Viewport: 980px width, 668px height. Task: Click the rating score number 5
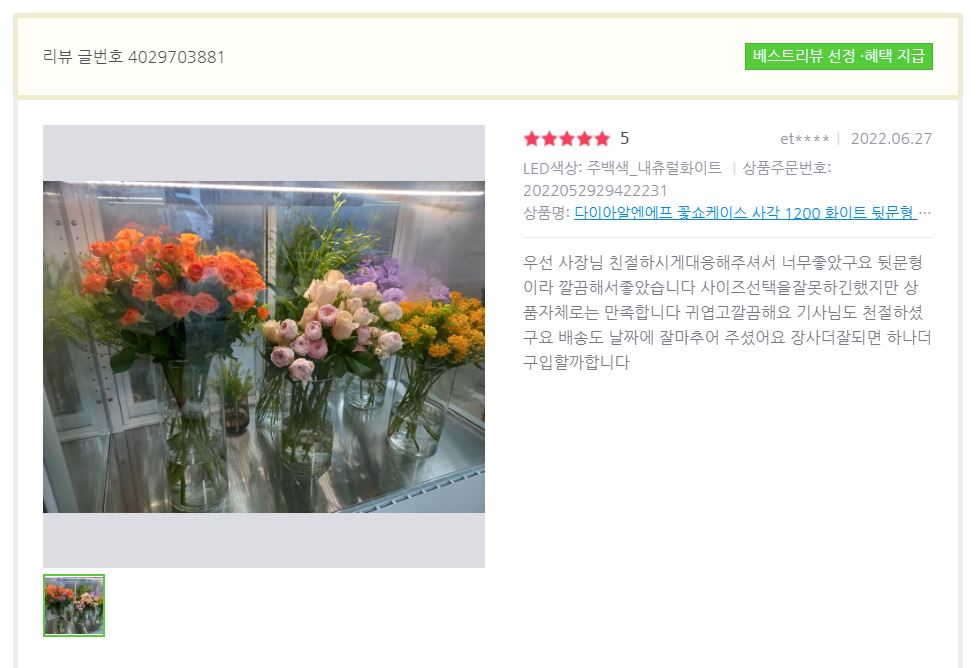pyautogui.click(x=624, y=139)
